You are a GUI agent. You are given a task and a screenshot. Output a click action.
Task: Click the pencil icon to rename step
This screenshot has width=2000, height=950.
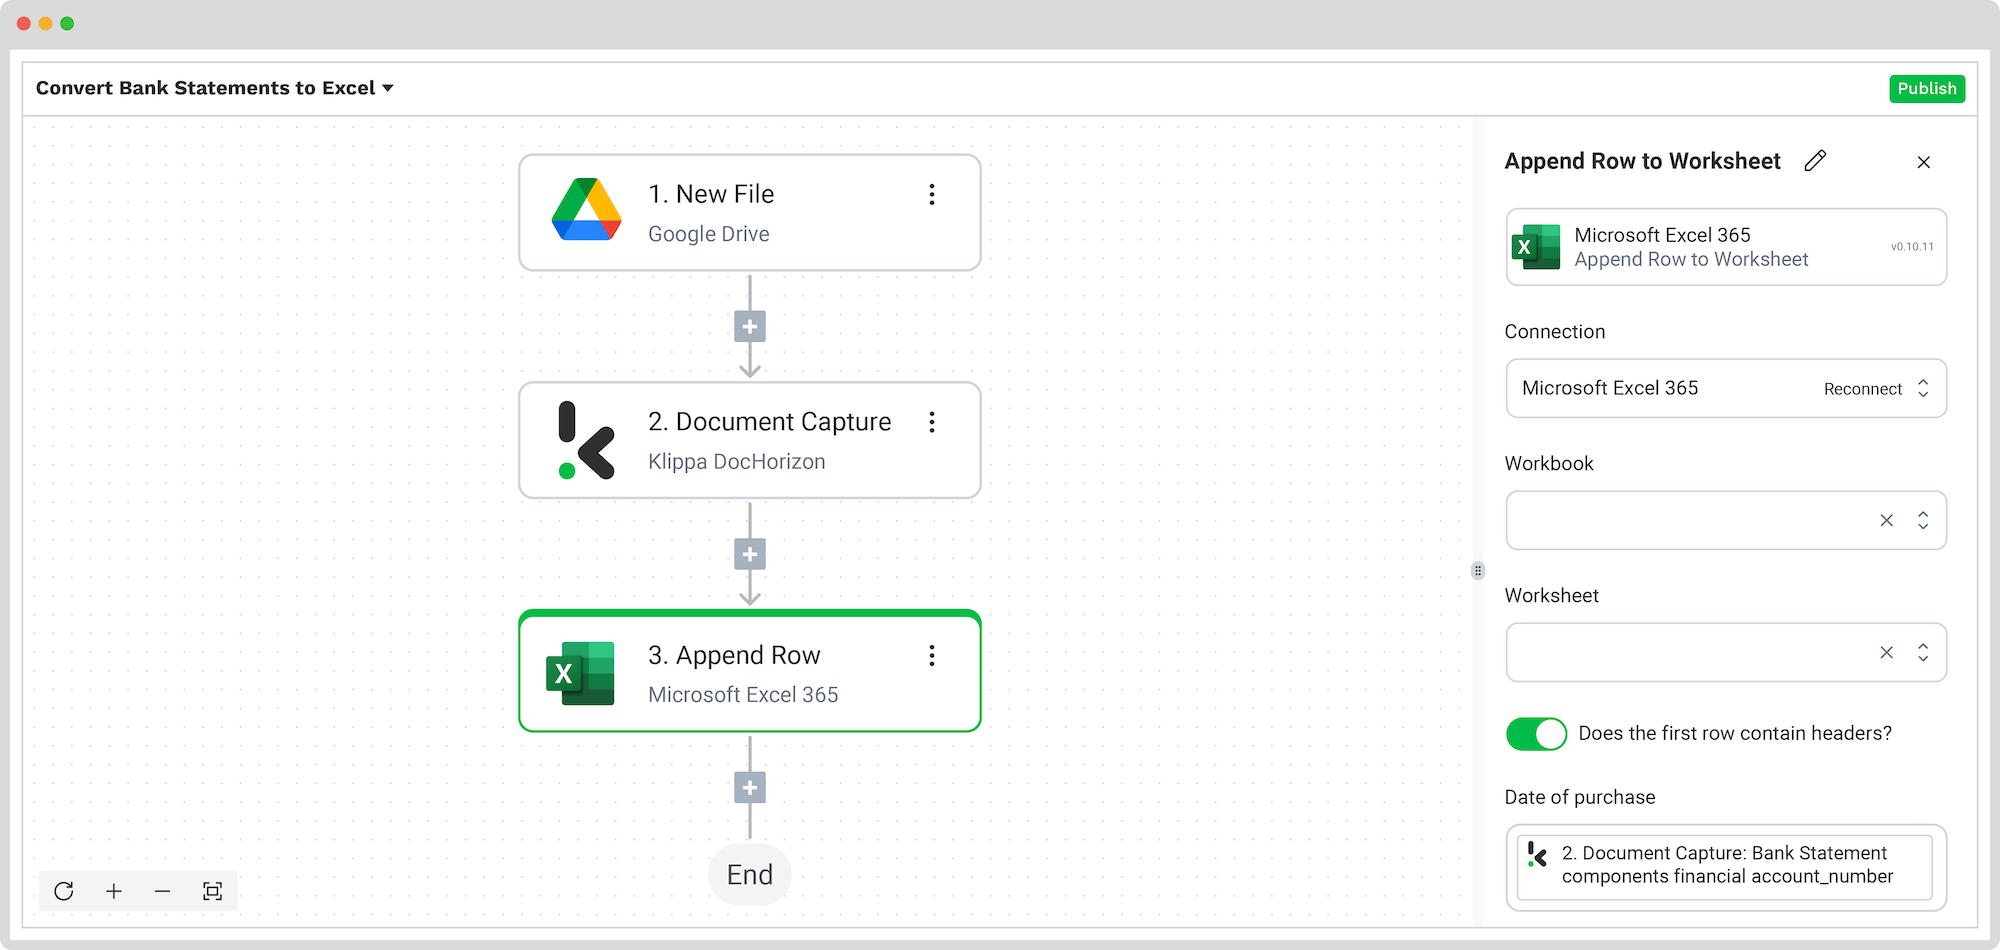coord(1815,161)
